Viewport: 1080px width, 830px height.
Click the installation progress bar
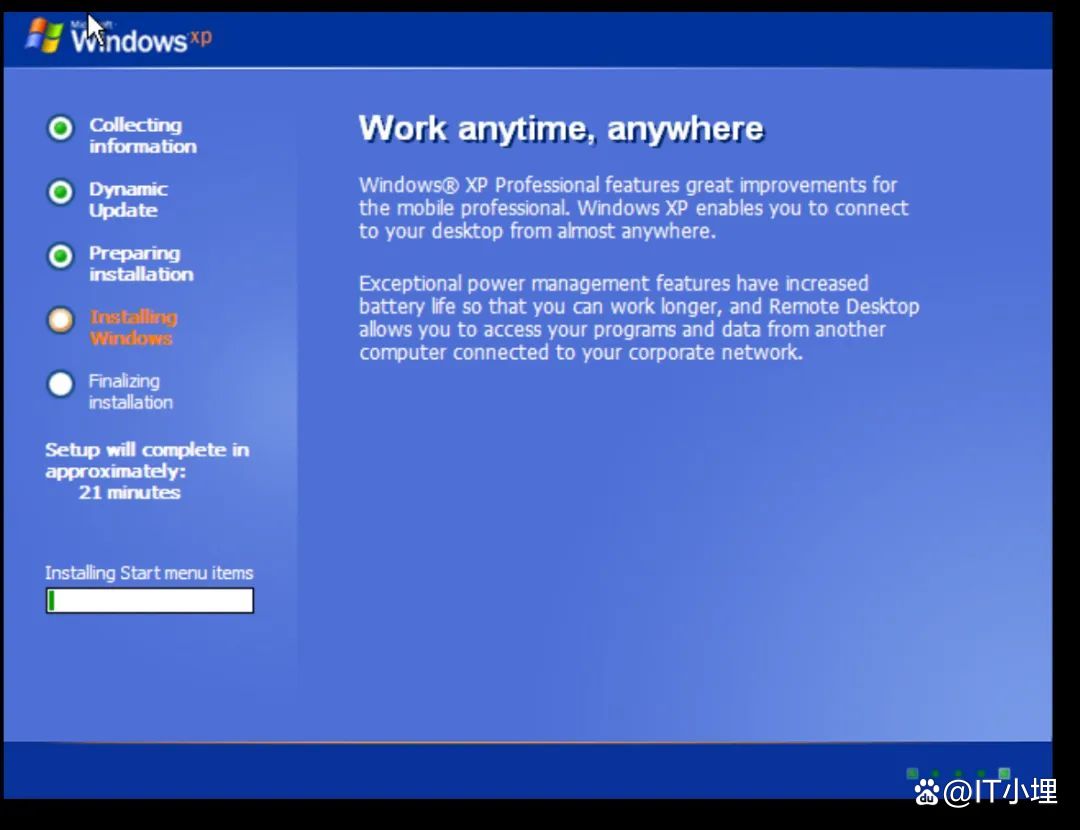coord(149,601)
